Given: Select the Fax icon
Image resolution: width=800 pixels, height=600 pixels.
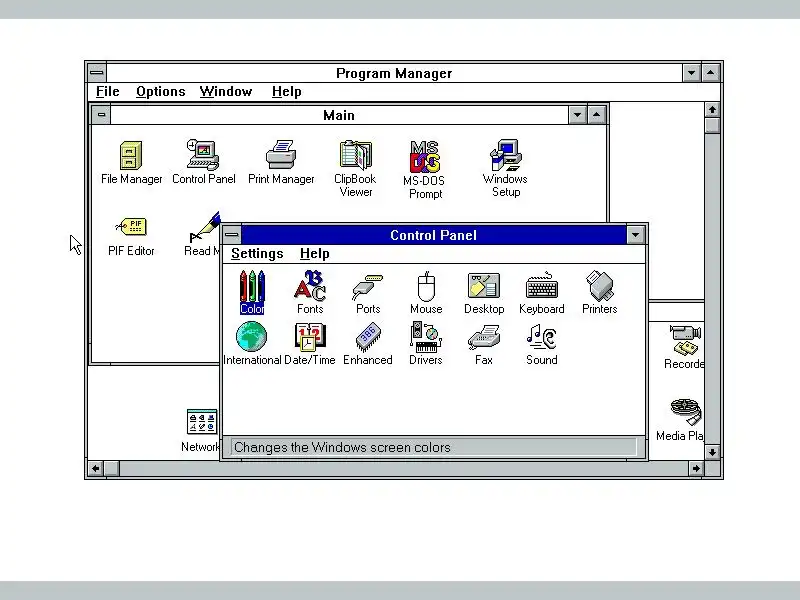Looking at the screenshot, I should tap(484, 337).
